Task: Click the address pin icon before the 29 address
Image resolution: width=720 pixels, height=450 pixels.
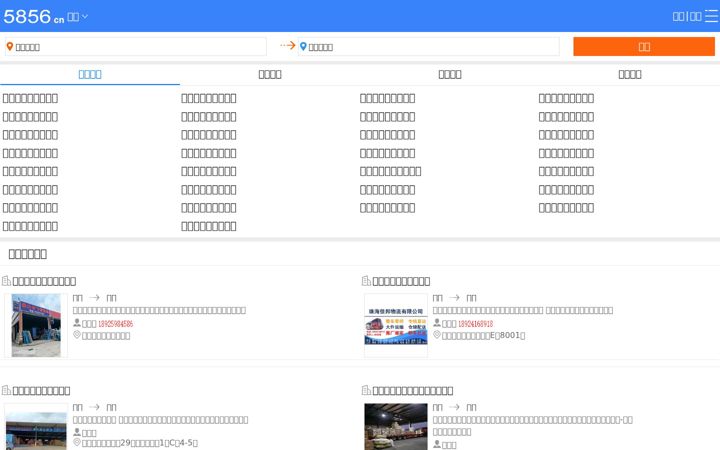Action: click(x=77, y=443)
